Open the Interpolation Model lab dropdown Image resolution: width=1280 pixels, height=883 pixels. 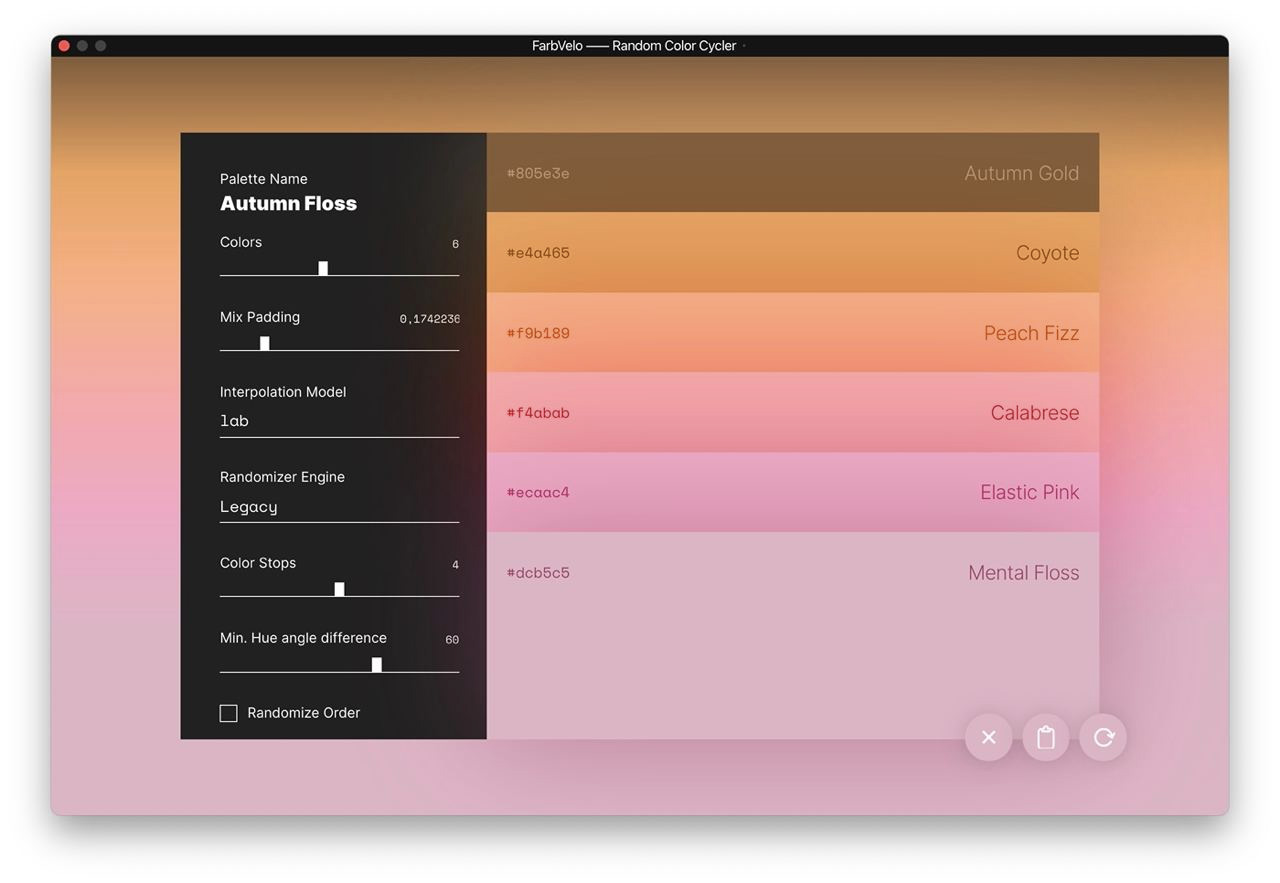point(339,422)
